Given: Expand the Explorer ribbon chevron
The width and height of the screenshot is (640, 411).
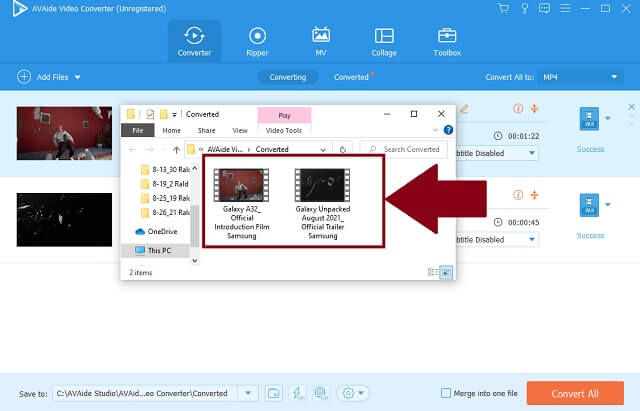Looking at the screenshot, I should tap(435, 130).
